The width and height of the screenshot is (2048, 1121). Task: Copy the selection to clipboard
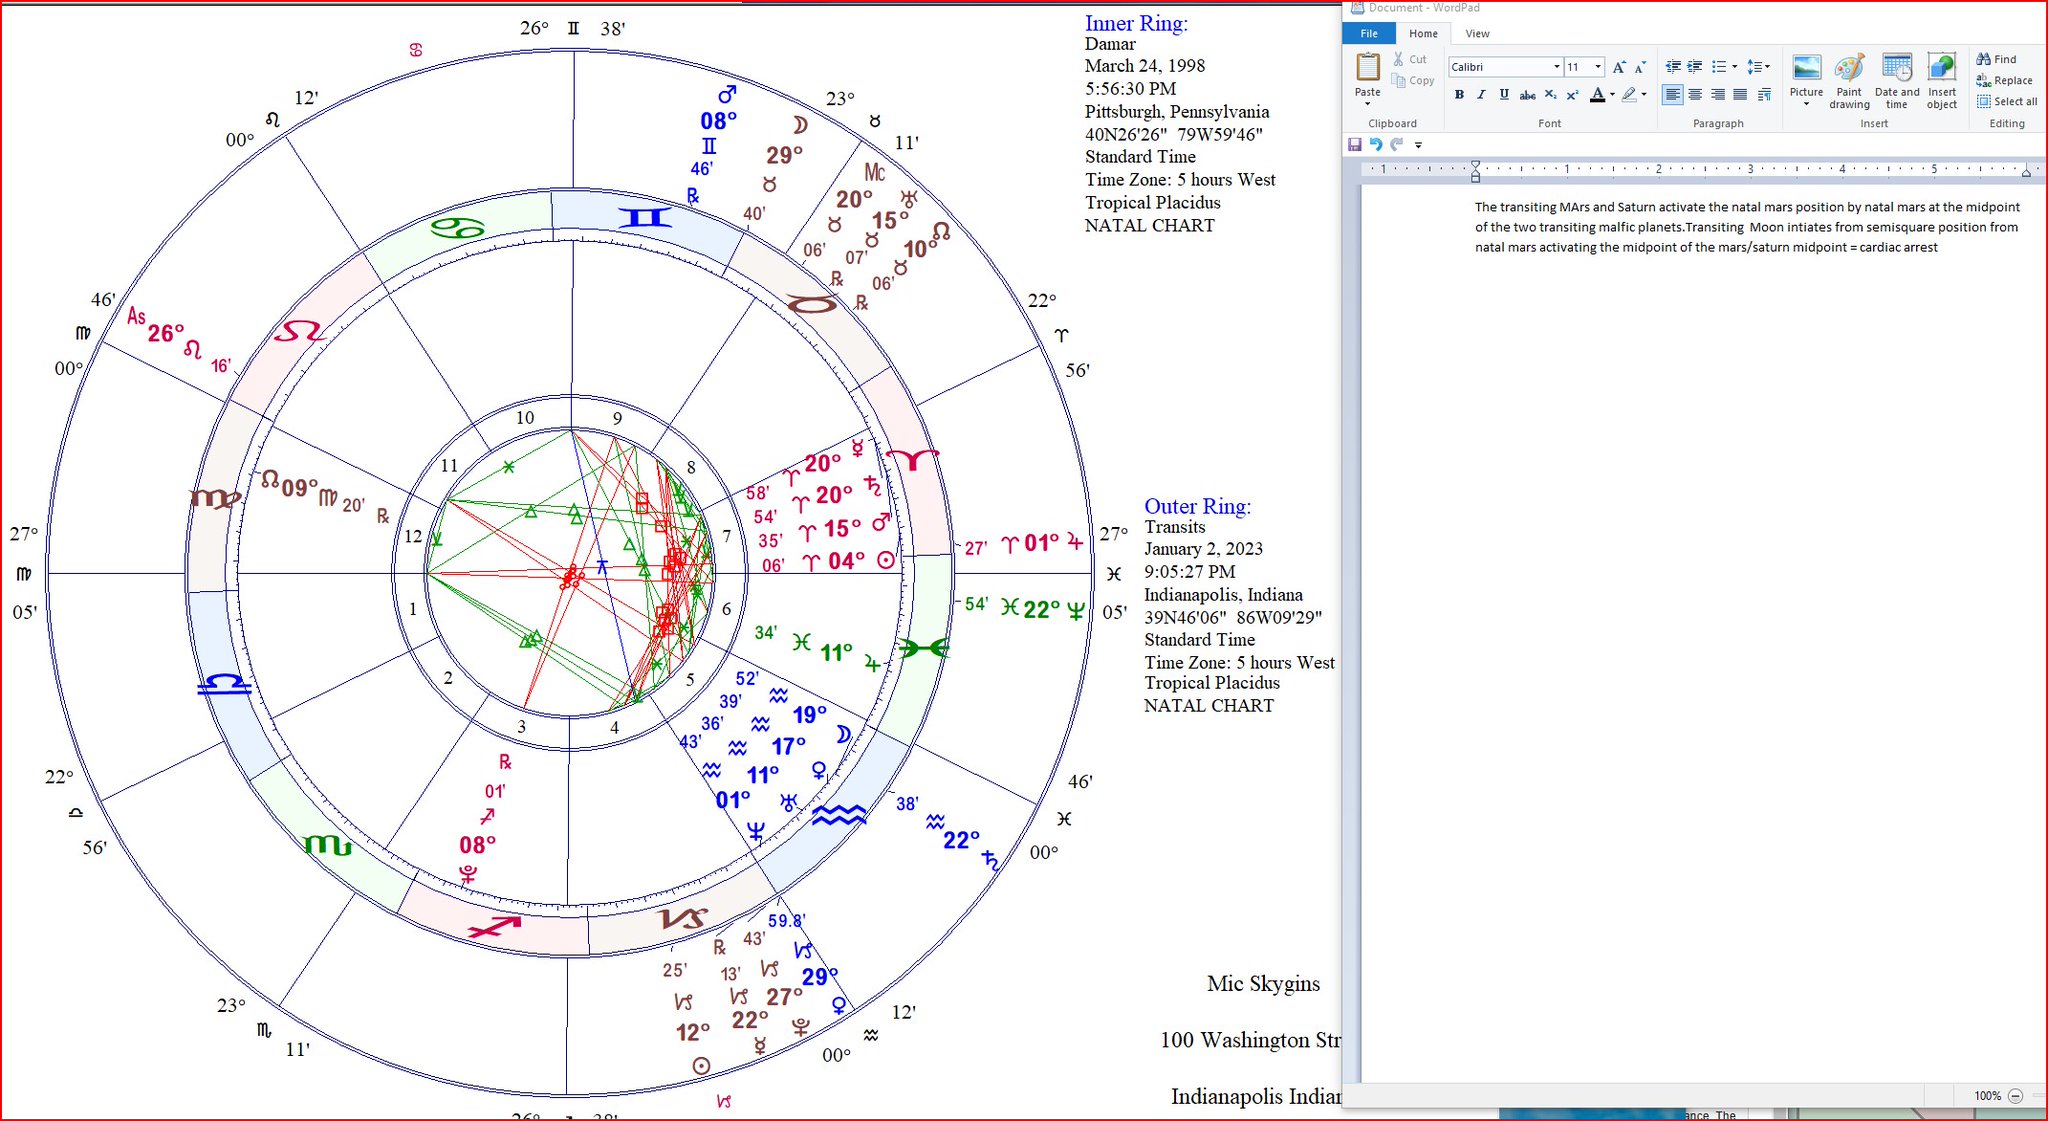[x=1414, y=81]
